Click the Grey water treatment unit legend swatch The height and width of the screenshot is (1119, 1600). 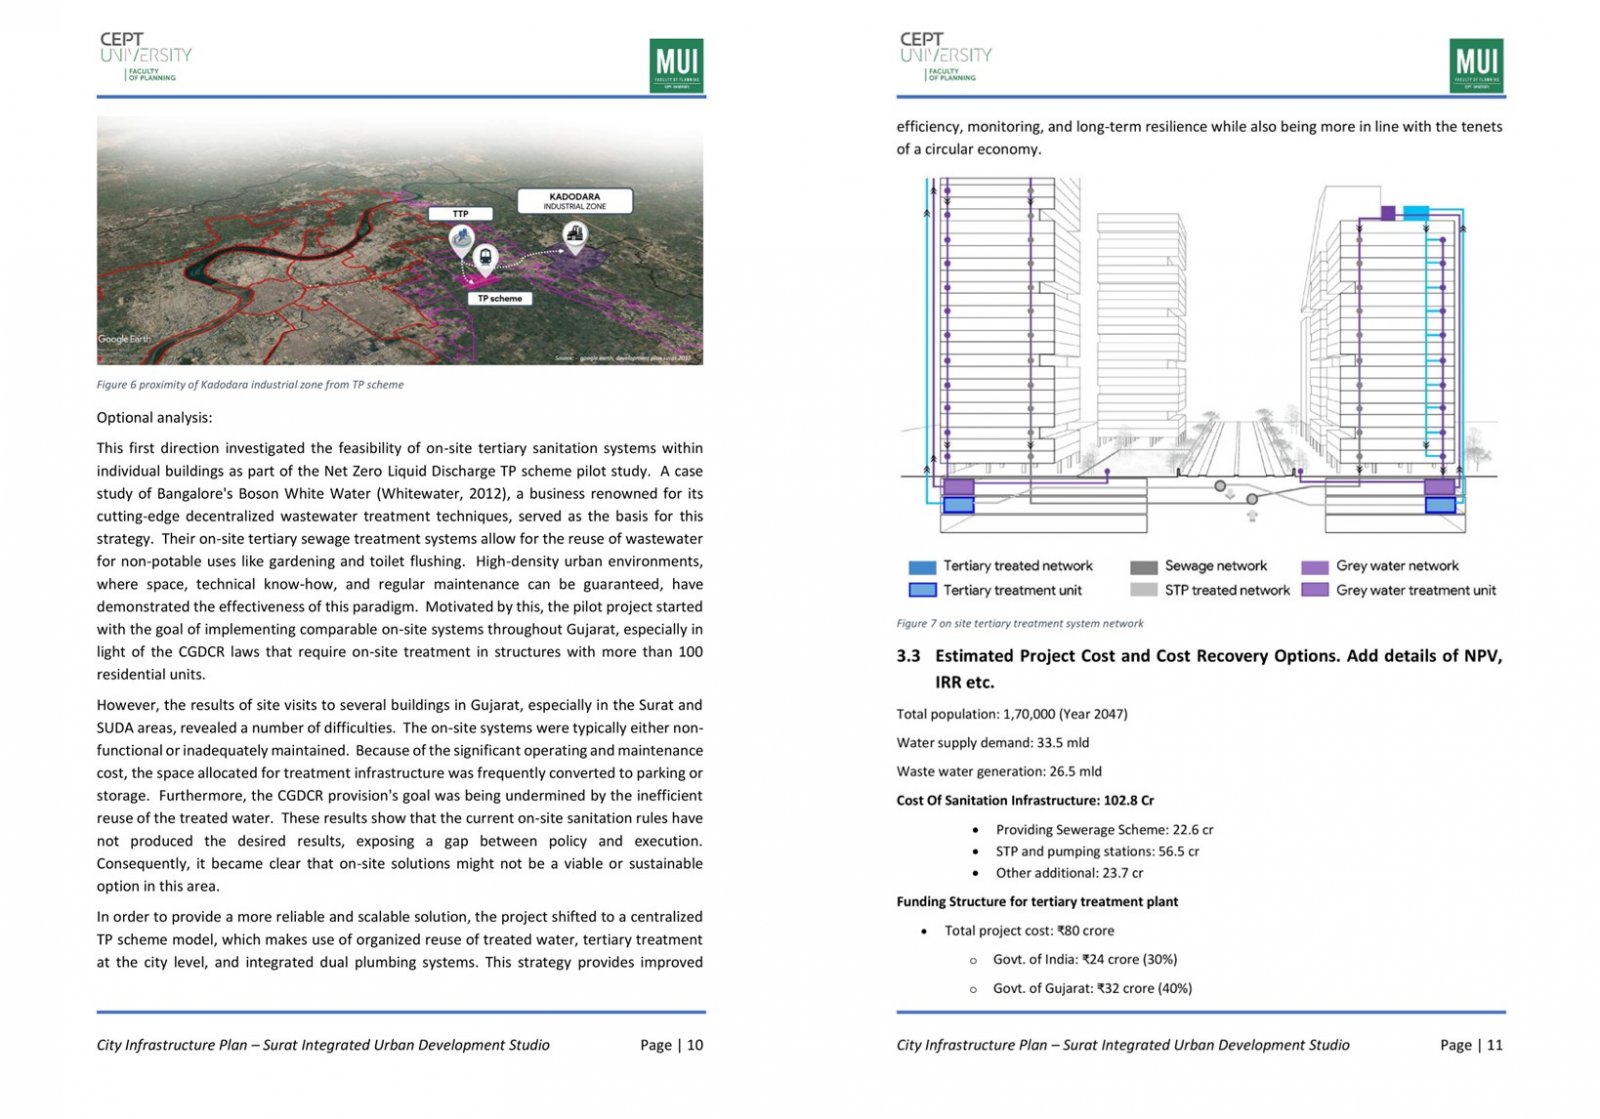click(x=1315, y=590)
